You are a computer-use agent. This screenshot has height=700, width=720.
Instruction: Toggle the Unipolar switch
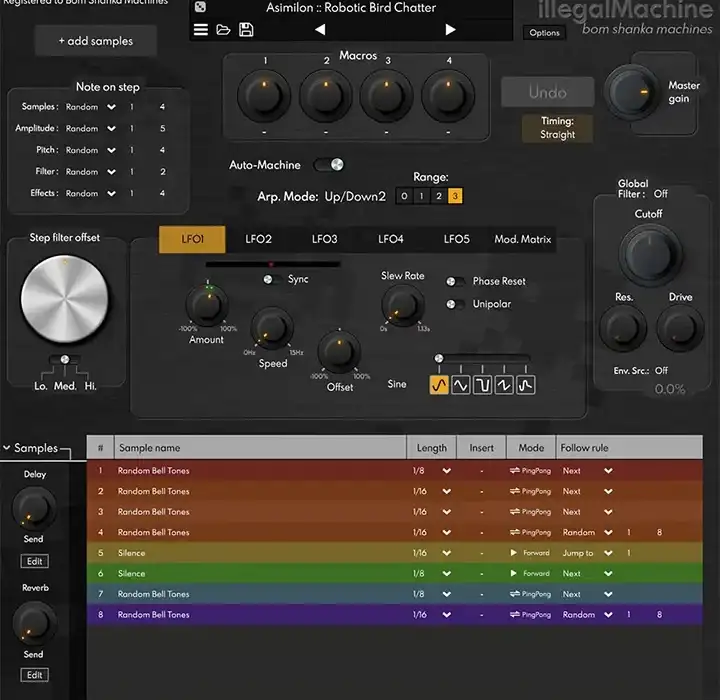455,304
